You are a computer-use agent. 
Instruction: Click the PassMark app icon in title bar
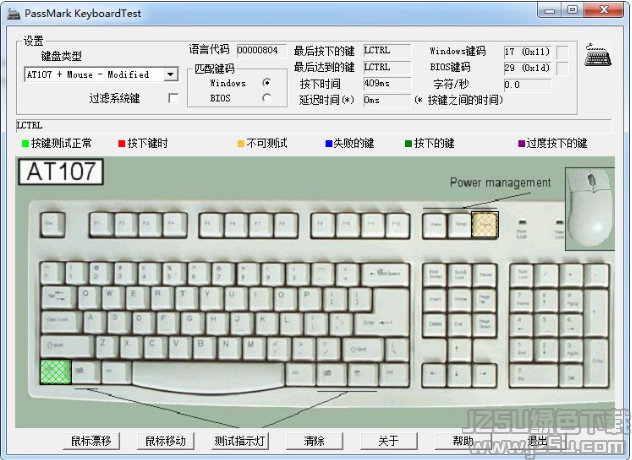[x=13, y=13]
